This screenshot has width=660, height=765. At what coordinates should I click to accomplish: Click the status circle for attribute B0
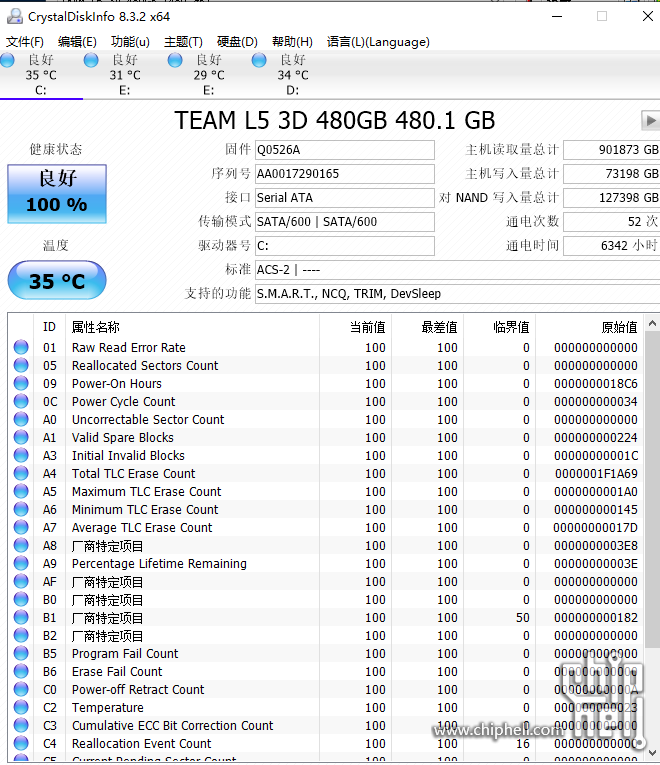point(21,599)
